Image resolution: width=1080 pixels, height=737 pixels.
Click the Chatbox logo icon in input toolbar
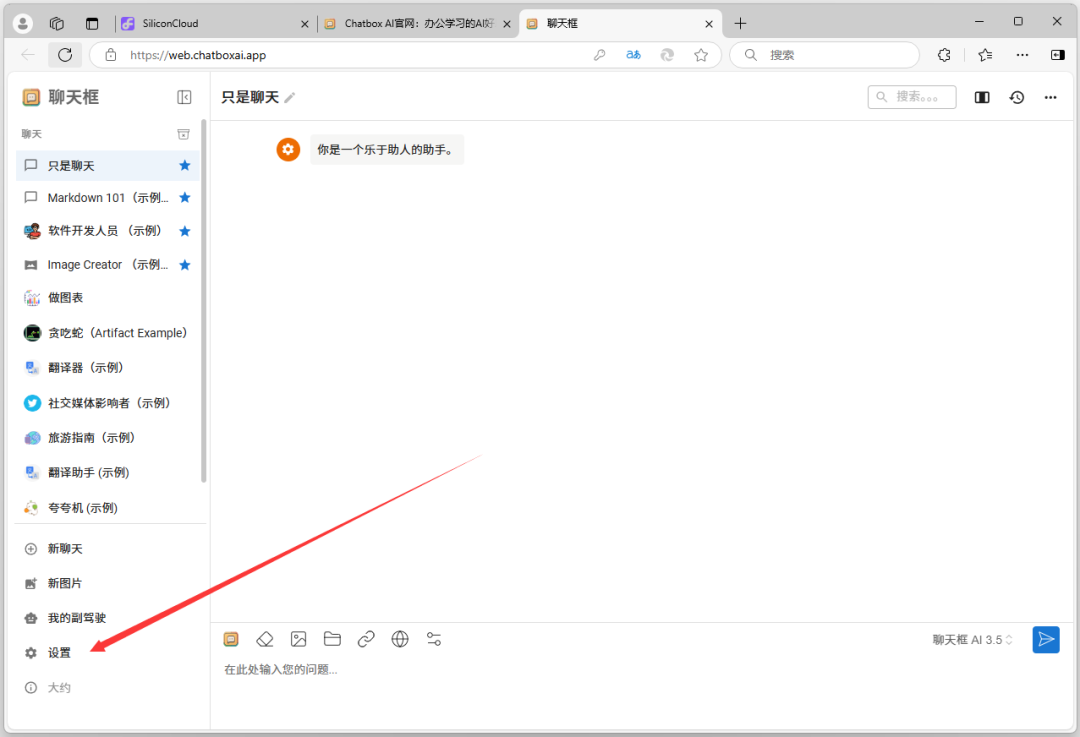(x=231, y=639)
